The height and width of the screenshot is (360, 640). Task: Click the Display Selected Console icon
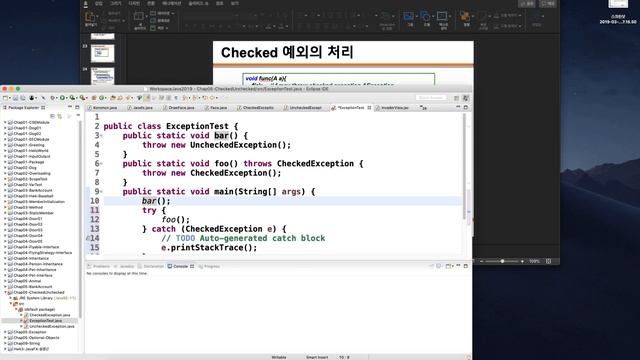click(438, 266)
